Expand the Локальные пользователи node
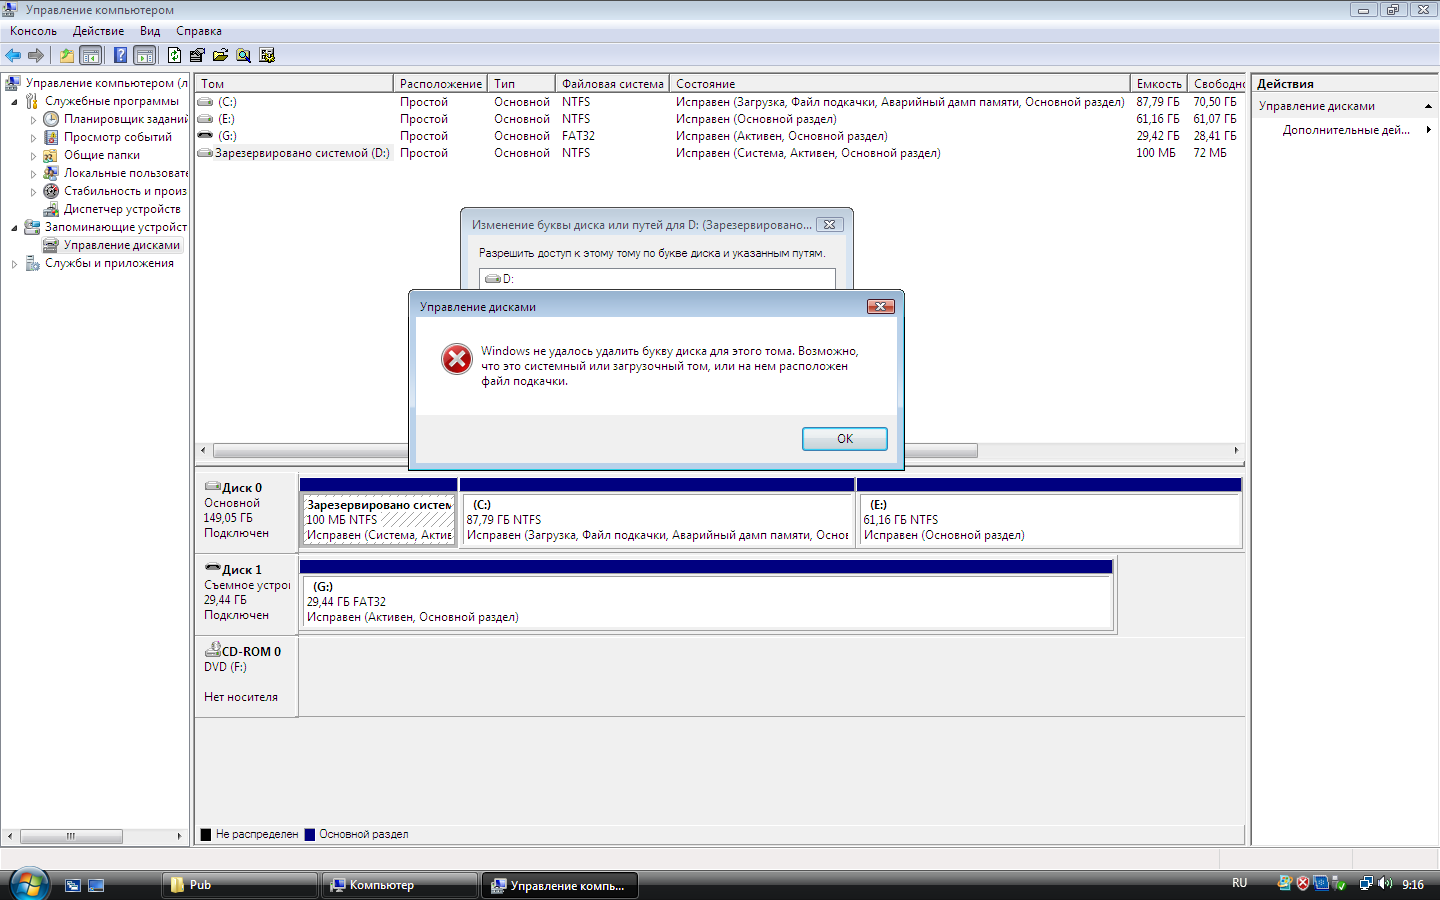Screen dimensions: 1440x900 point(33,173)
